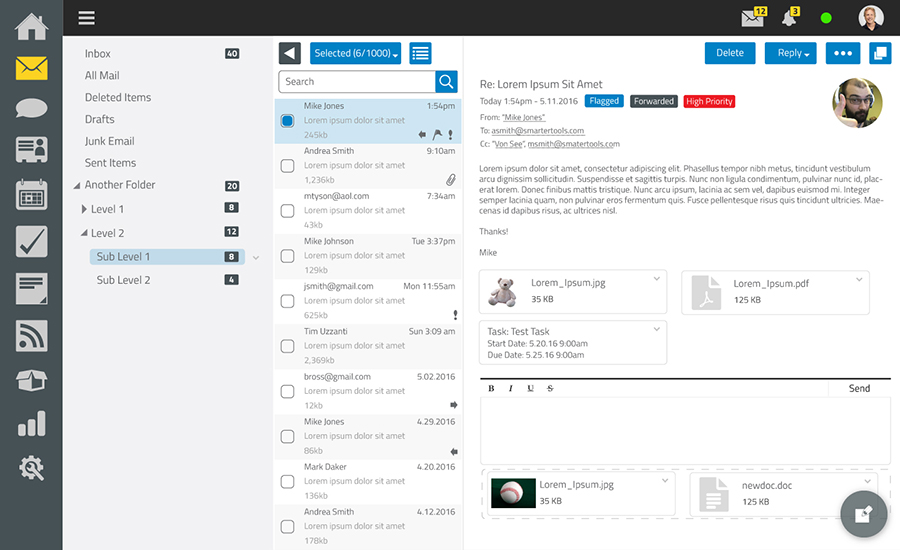Click the hamburger menu icon
This screenshot has height=550, width=900.
click(x=87, y=18)
